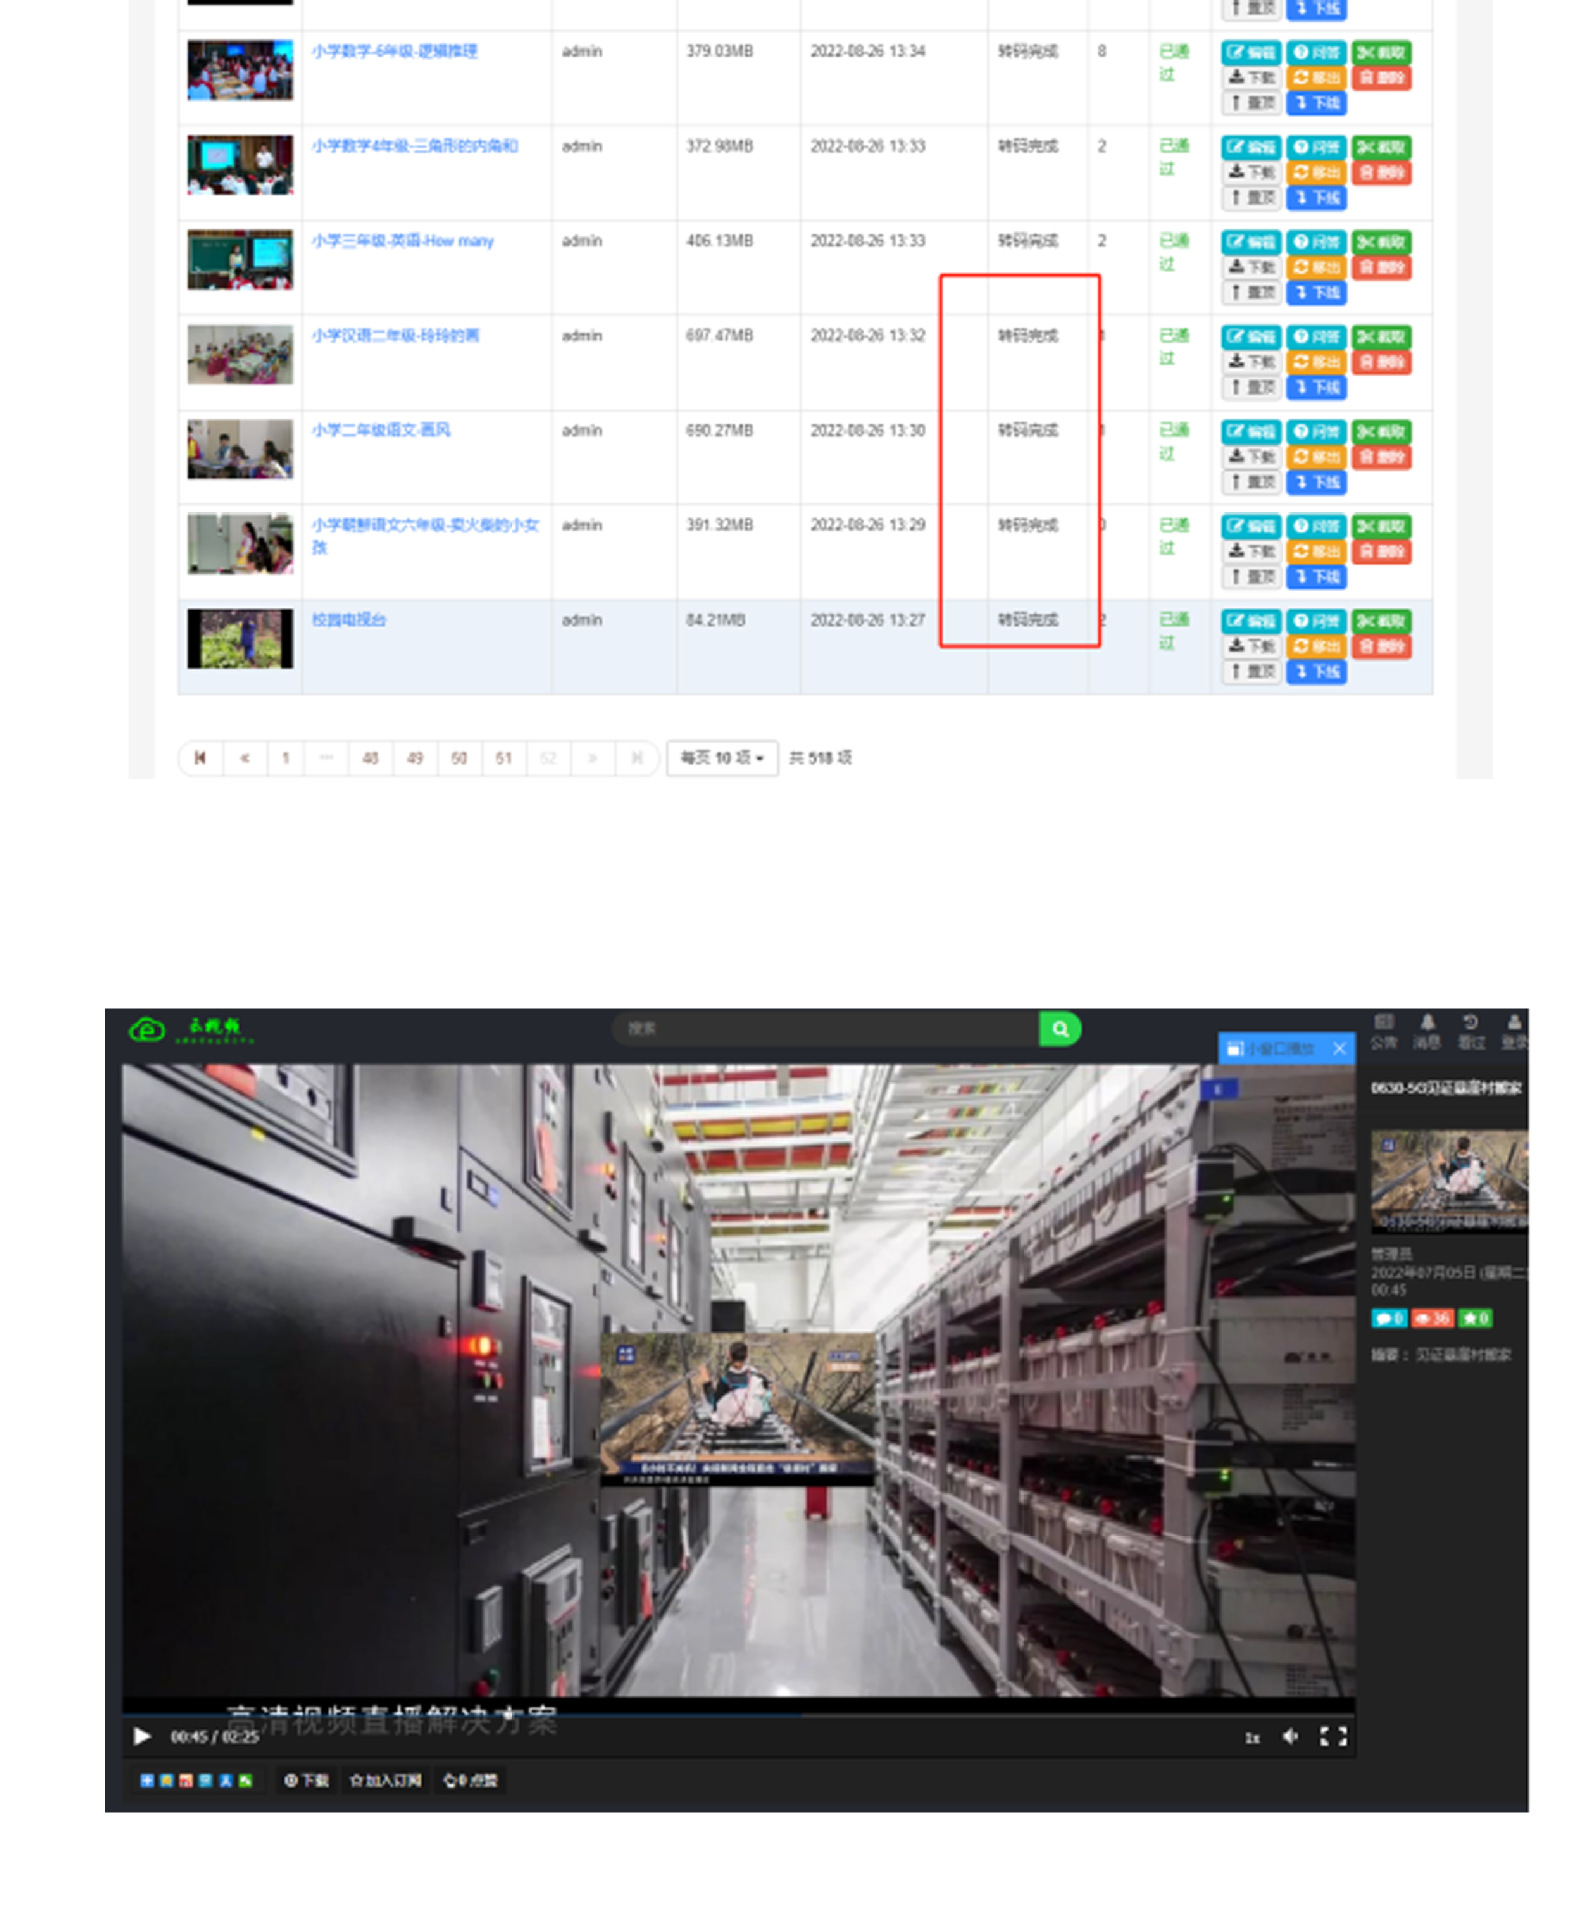Open the 消息 notifications bell icon
Screen dimensions: 1569x1919
coord(1426,1029)
